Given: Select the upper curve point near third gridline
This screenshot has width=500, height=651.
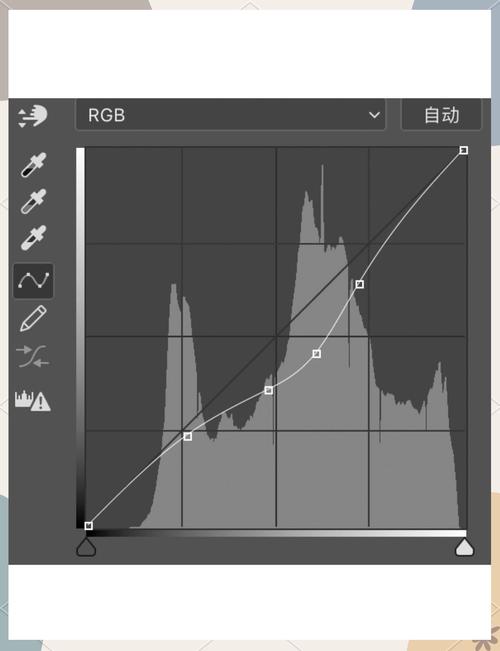Looking at the screenshot, I should pos(360,284).
